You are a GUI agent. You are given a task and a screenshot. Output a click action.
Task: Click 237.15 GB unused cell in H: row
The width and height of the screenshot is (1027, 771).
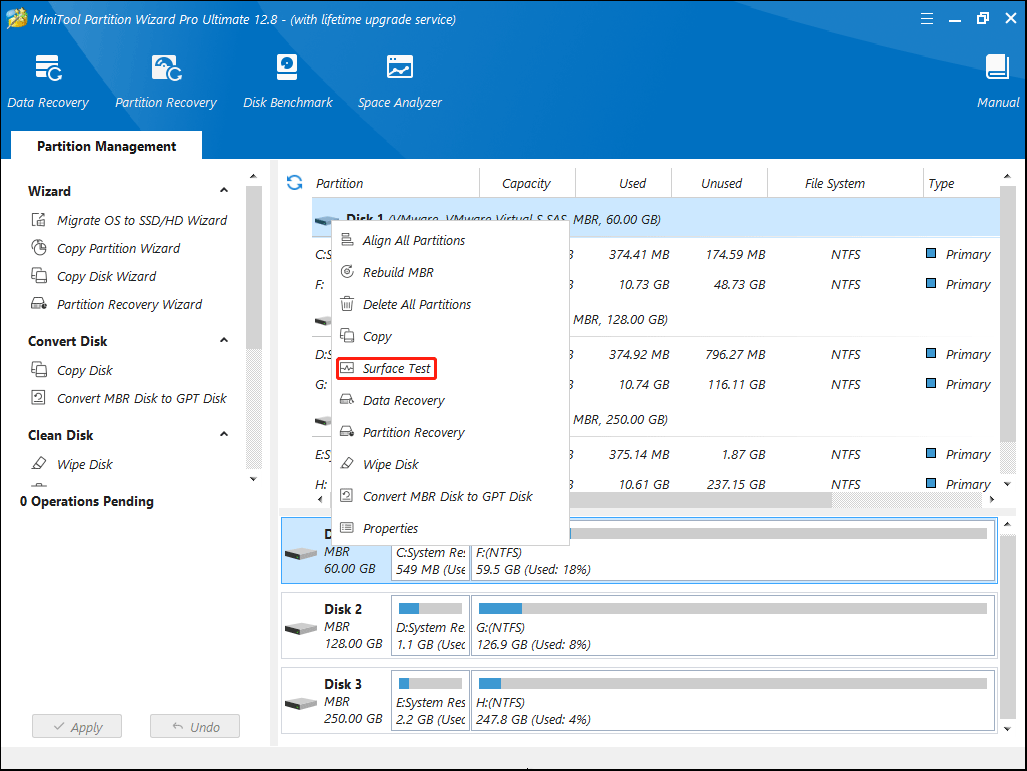pos(736,484)
